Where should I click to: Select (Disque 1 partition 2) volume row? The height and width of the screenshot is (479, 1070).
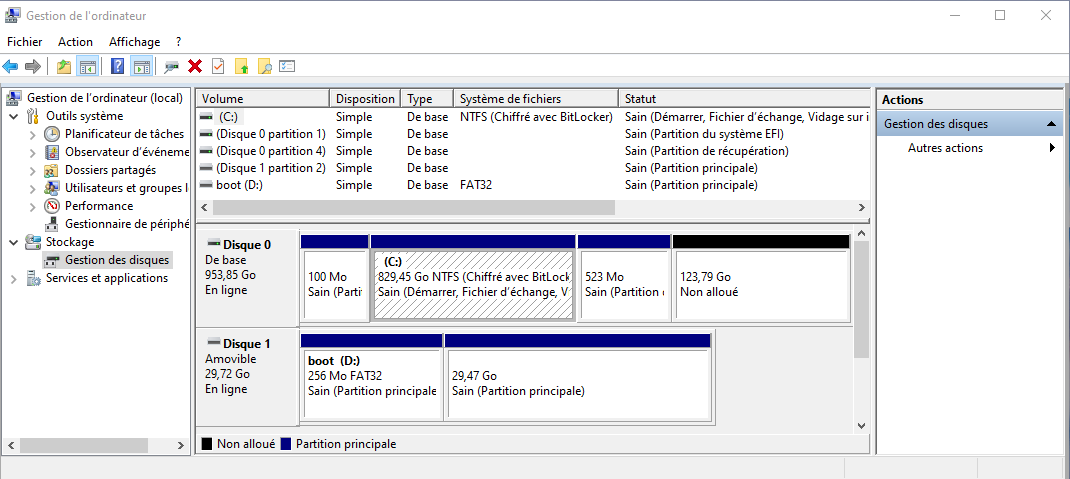click(534, 168)
